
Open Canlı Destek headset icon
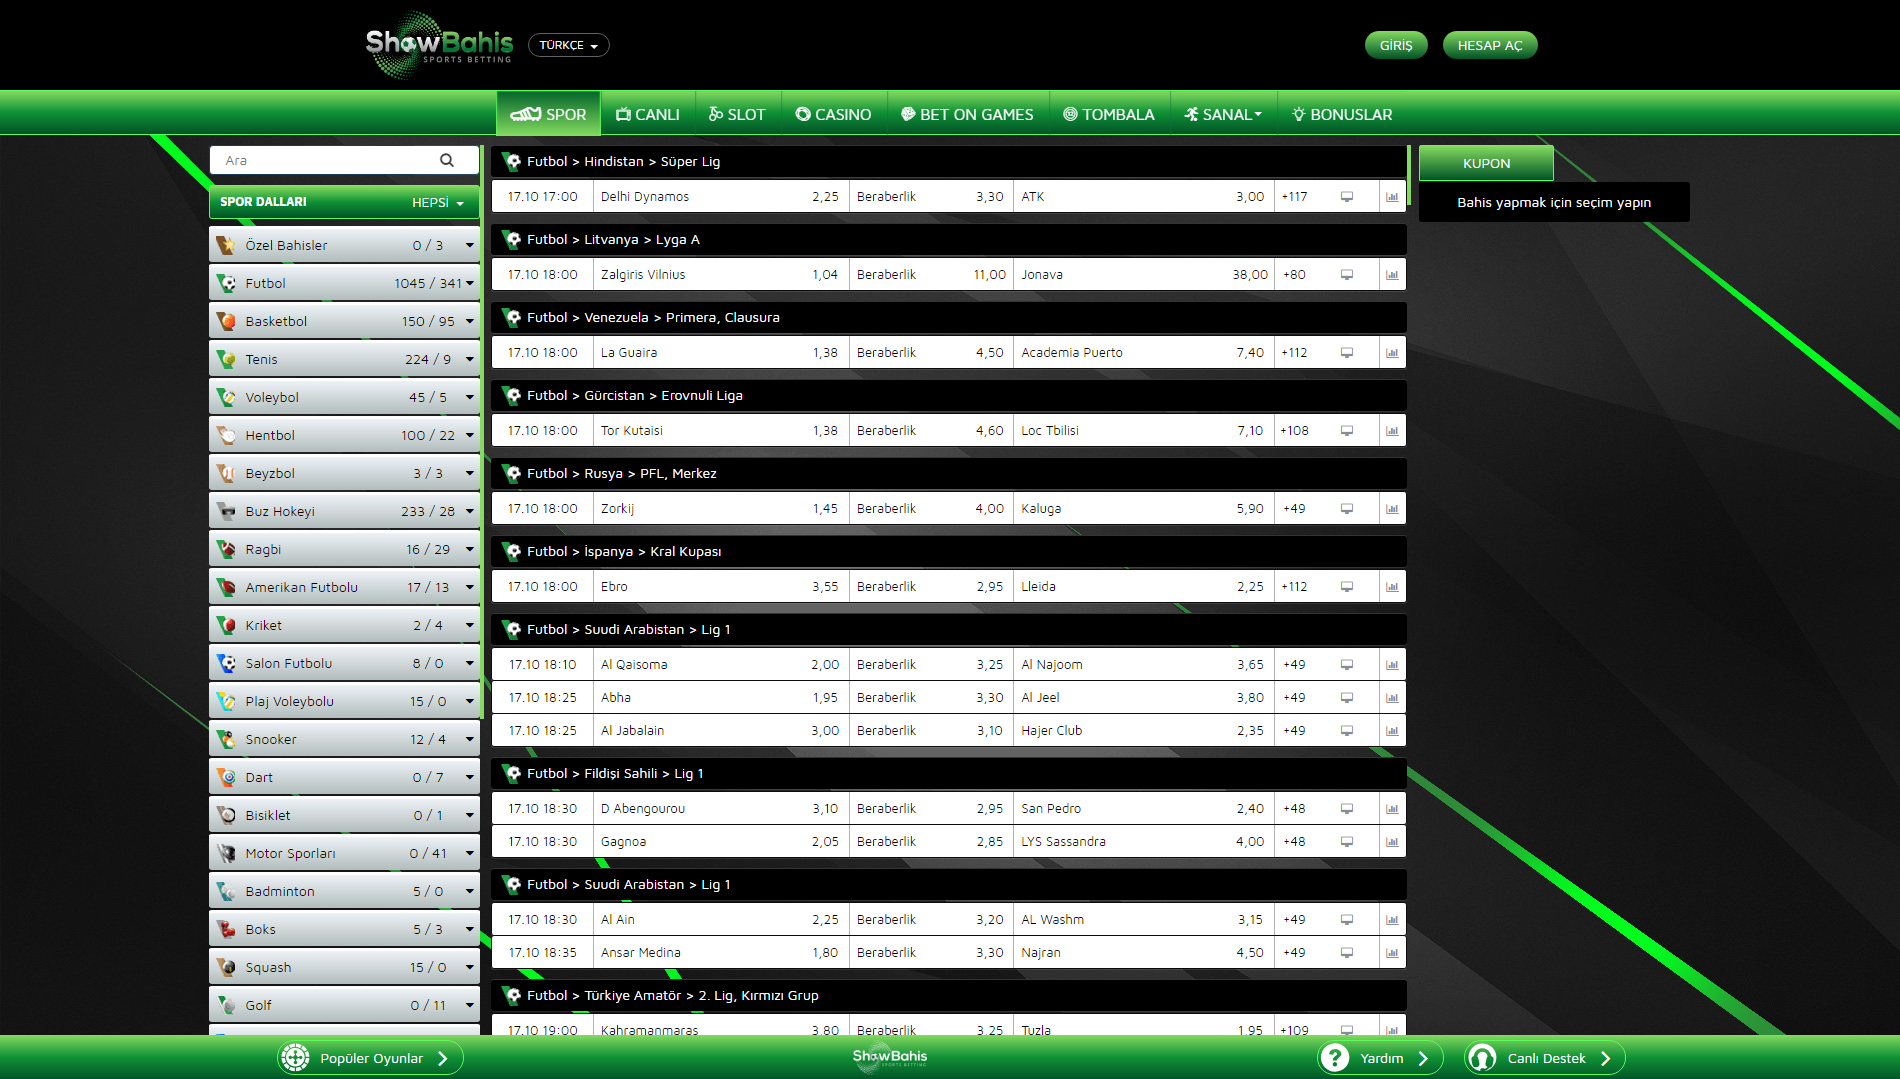tap(1482, 1058)
